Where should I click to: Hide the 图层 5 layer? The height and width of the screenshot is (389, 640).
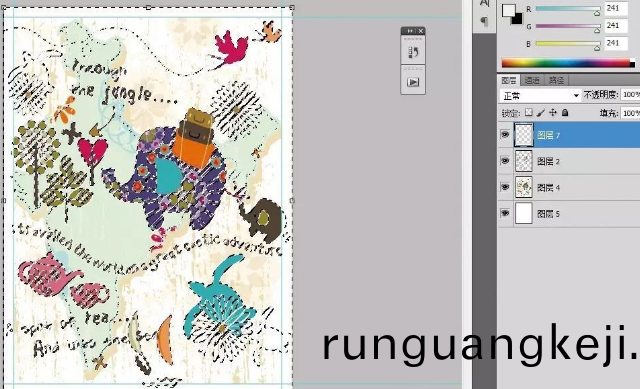click(505, 213)
